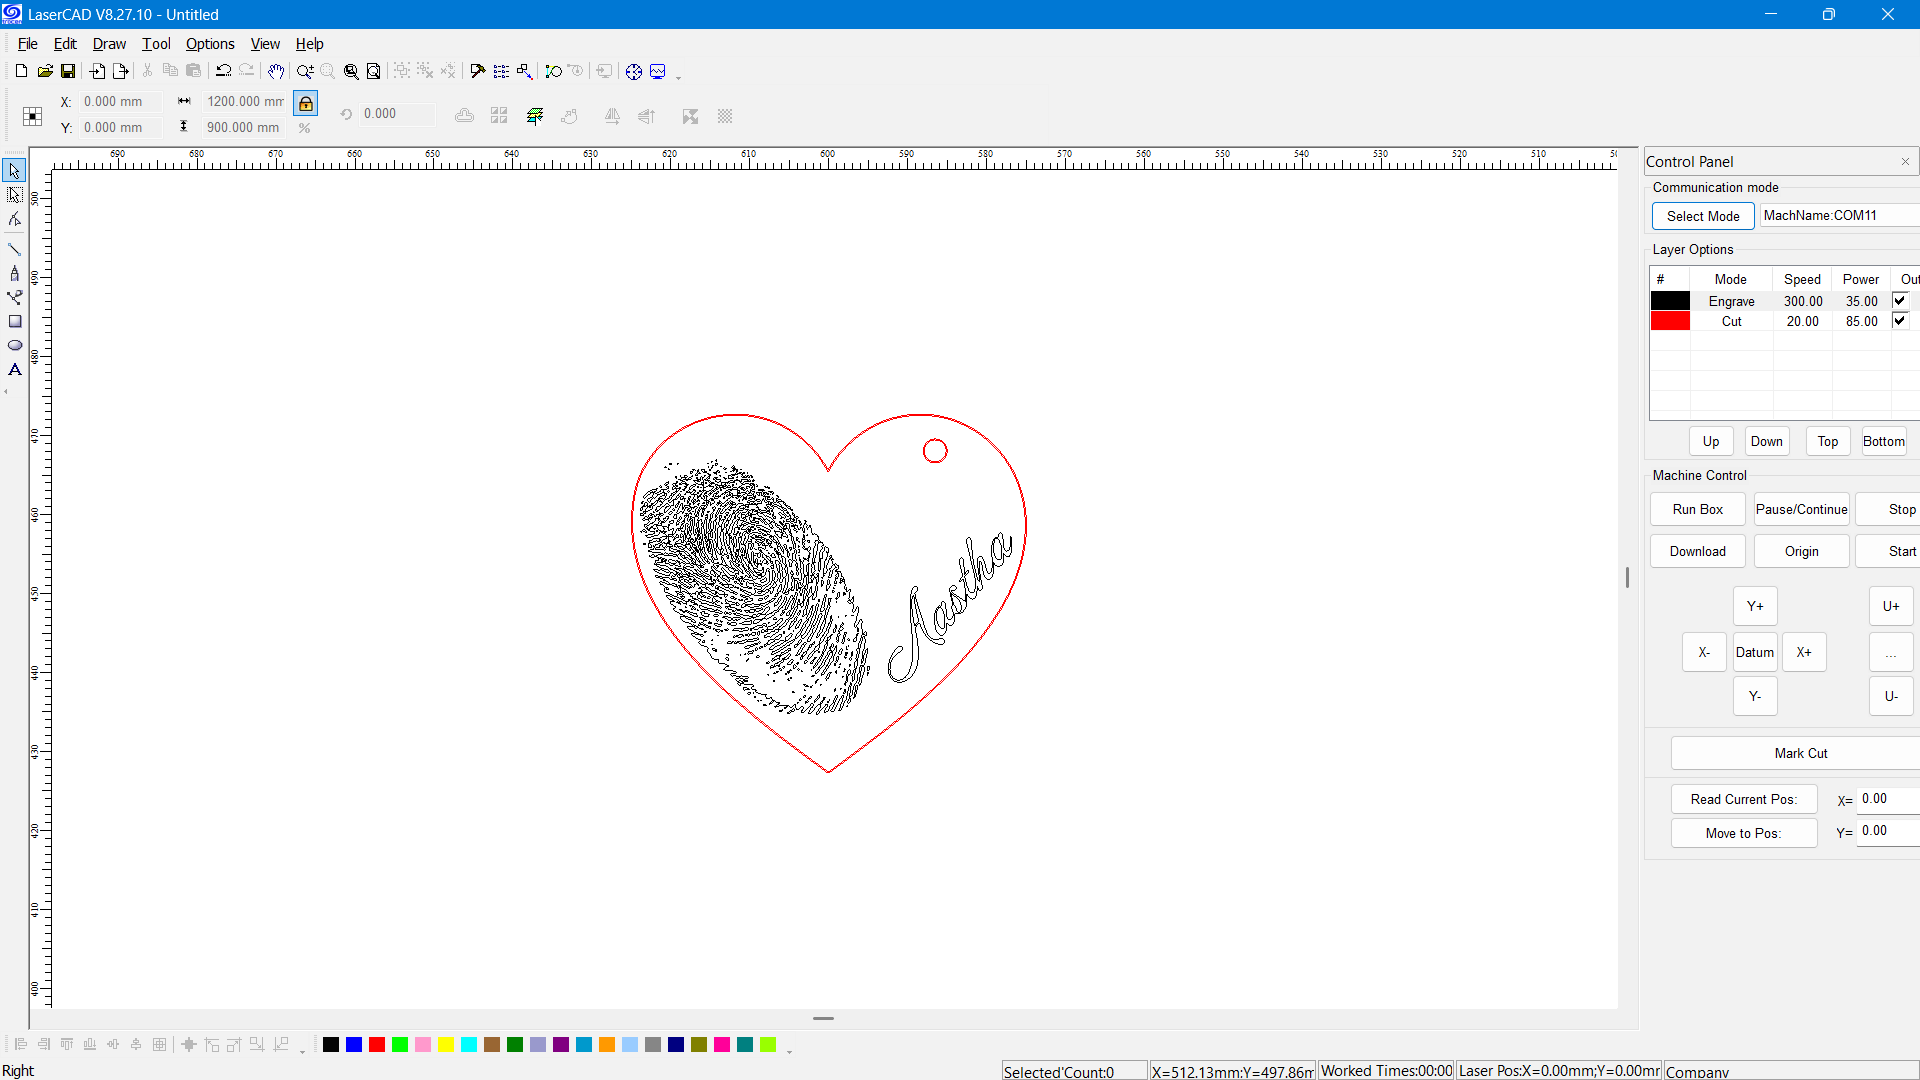Screen dimensions: 1920x1080
Task: Click the Pause/Continue button
Action: coord(1802,509)
